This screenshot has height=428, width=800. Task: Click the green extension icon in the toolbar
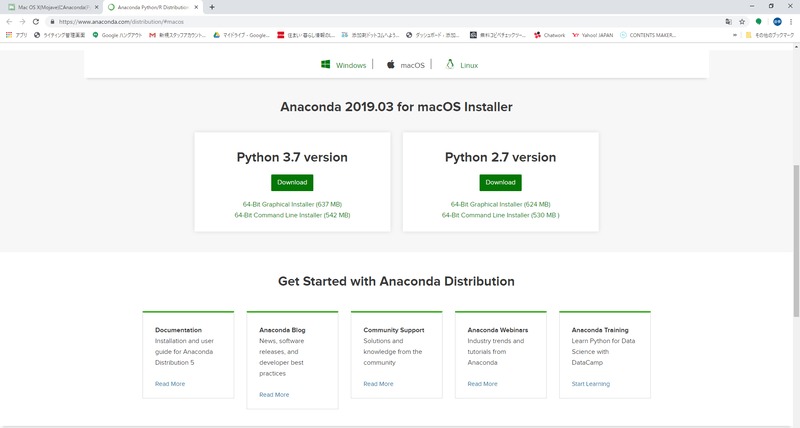pyautogui.click(x=759, y=22)
